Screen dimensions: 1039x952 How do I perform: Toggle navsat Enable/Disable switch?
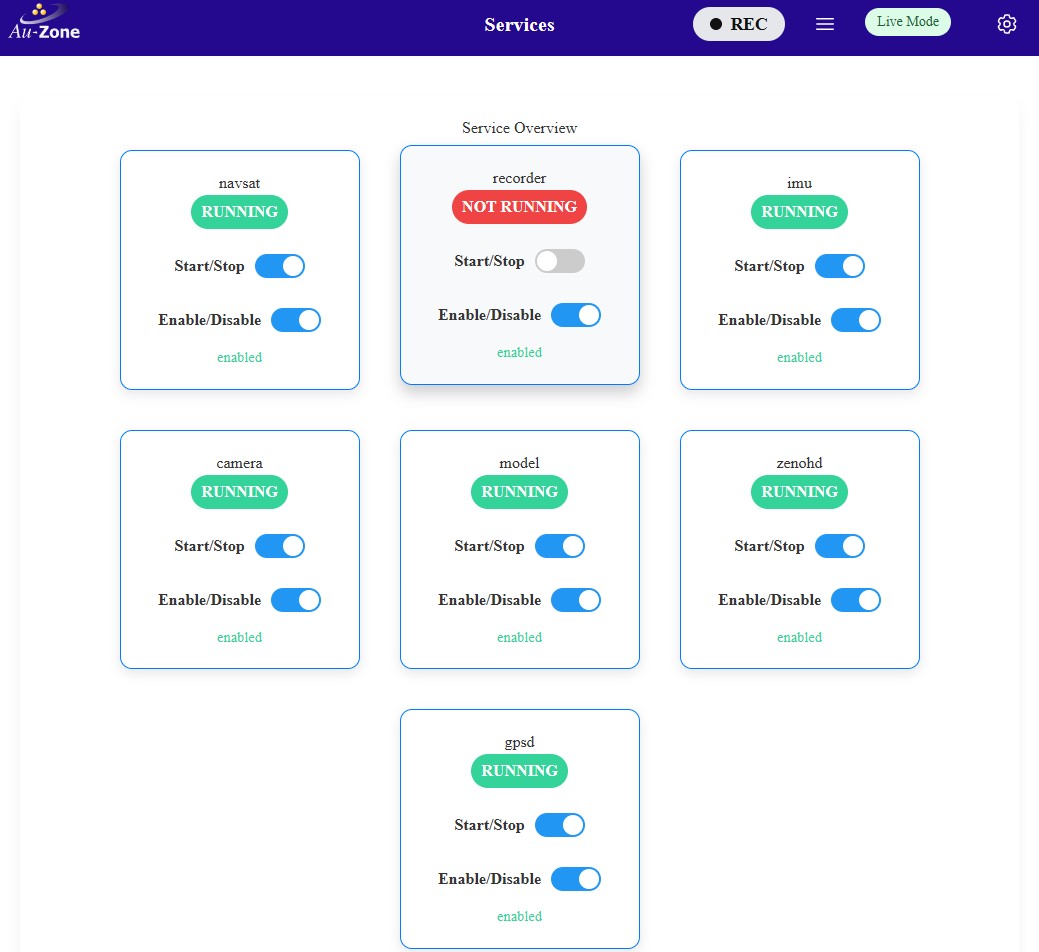coord(296,320)
